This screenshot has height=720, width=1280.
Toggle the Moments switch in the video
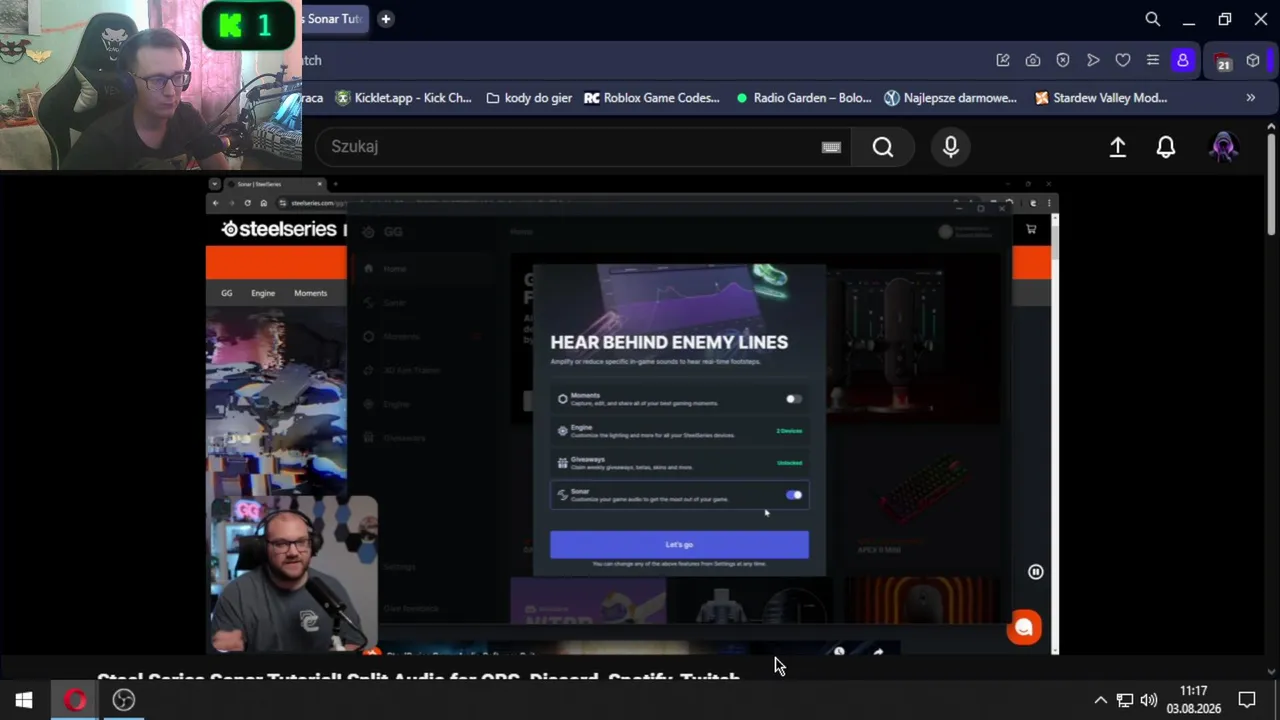click(x=793, y=399)
